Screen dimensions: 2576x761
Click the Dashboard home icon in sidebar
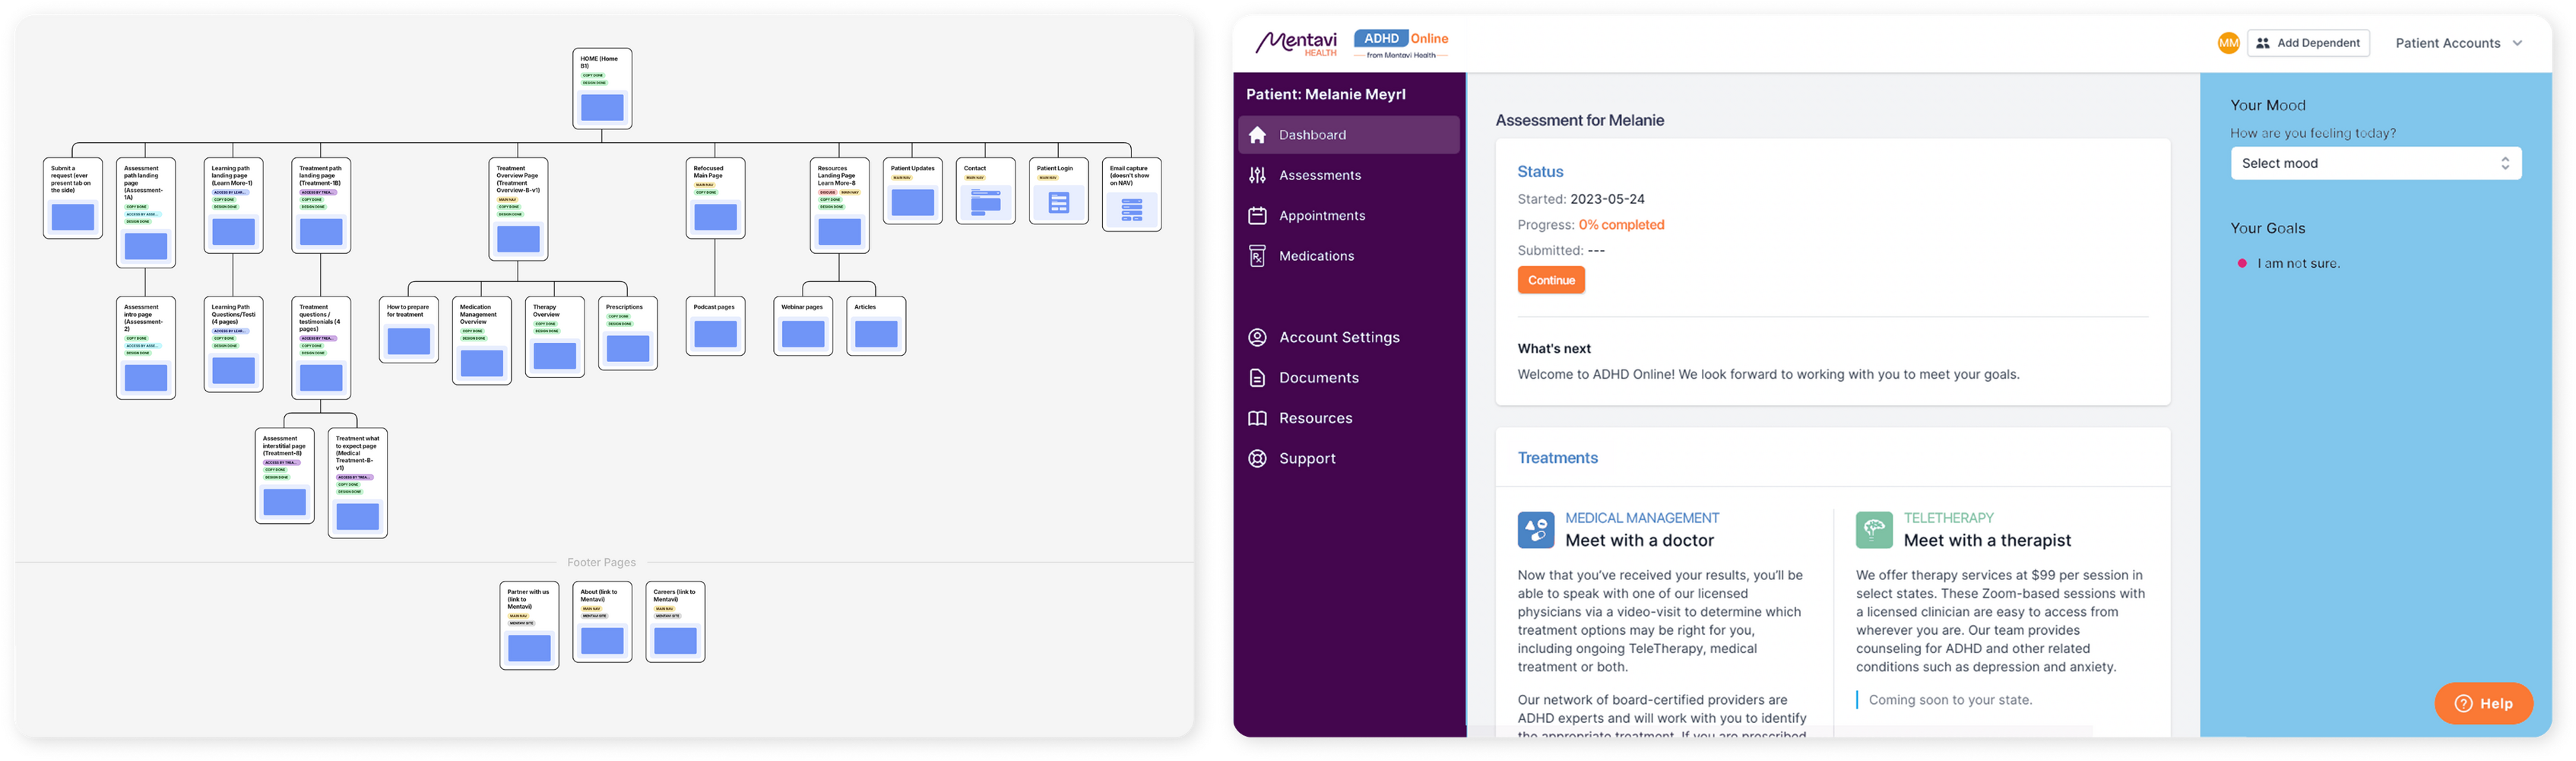pyautogui.click(x=1258, y=135)
